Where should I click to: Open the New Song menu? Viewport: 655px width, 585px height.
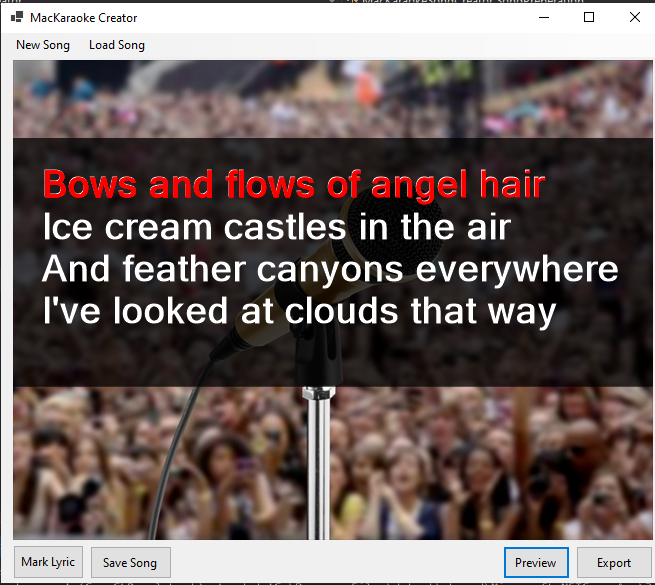tap(43, 45)
